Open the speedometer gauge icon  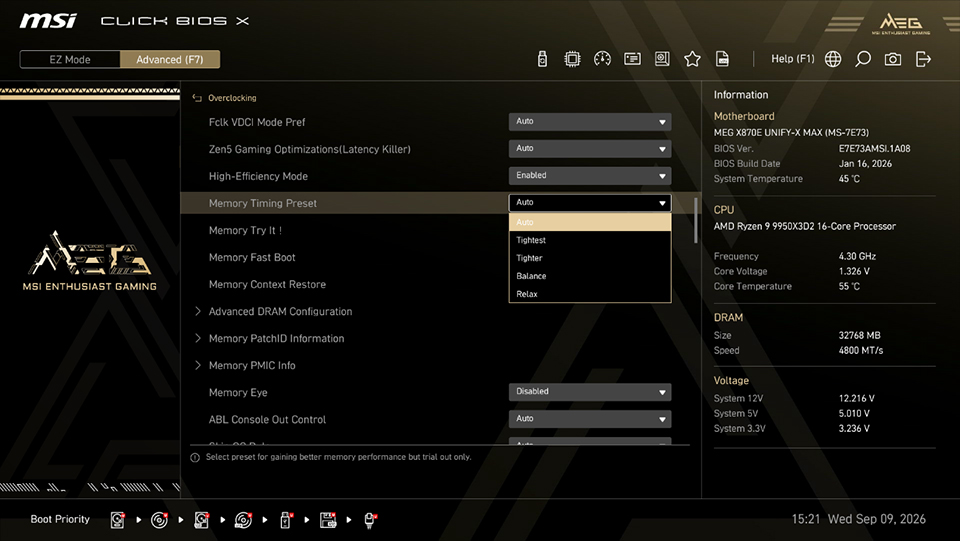pos(602,59)
